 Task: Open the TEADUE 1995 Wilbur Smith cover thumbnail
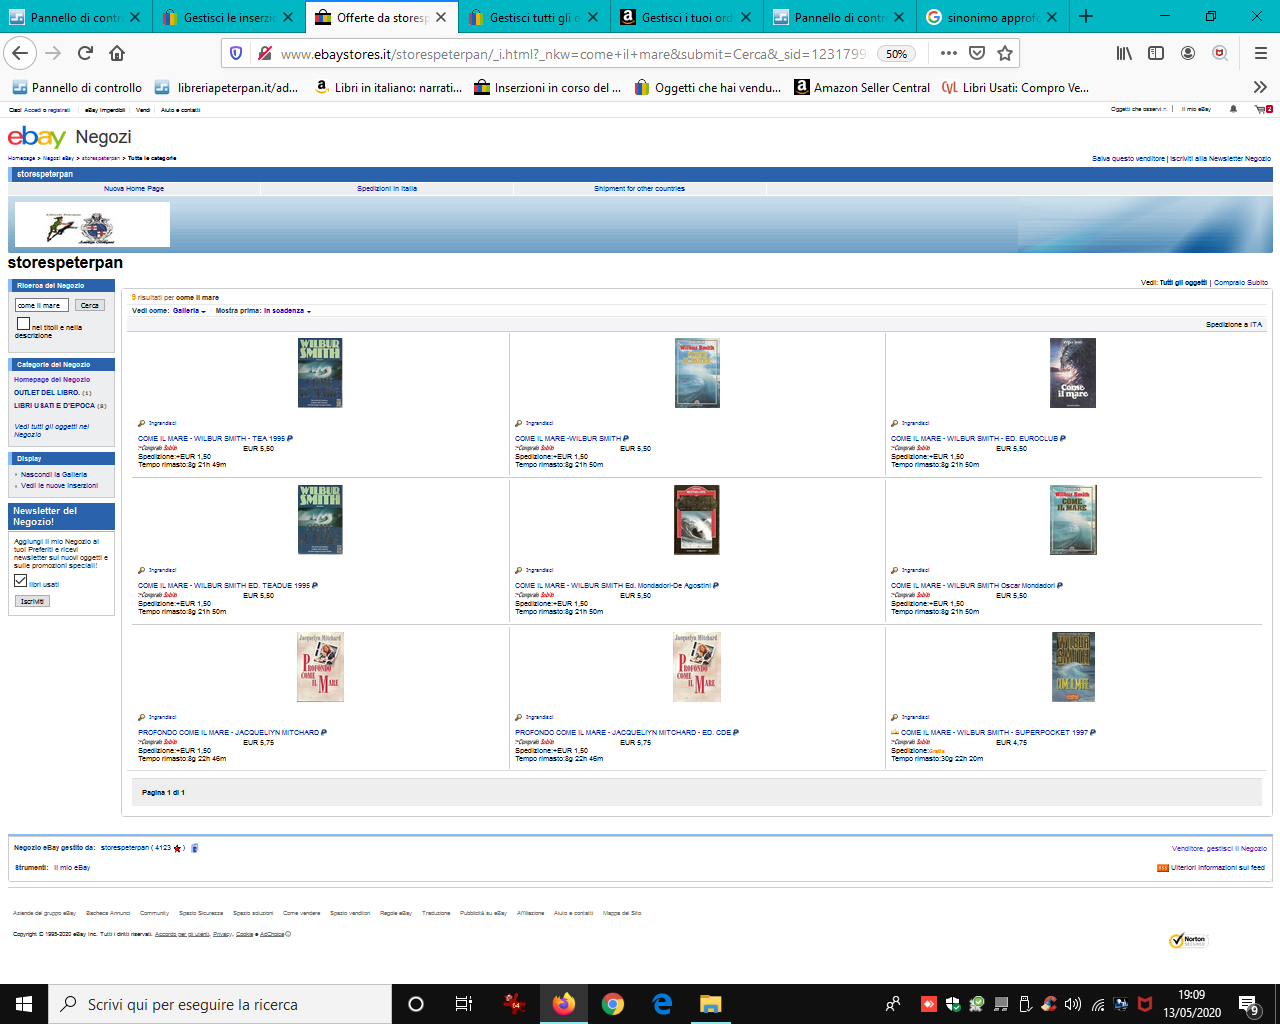(x=320, y=520)
